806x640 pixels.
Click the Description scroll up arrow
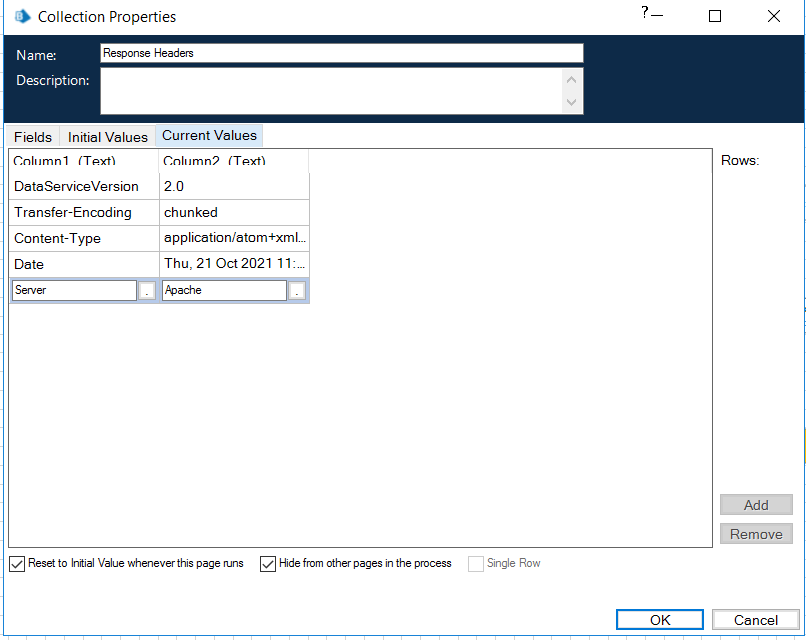click(x=571, y=80)
